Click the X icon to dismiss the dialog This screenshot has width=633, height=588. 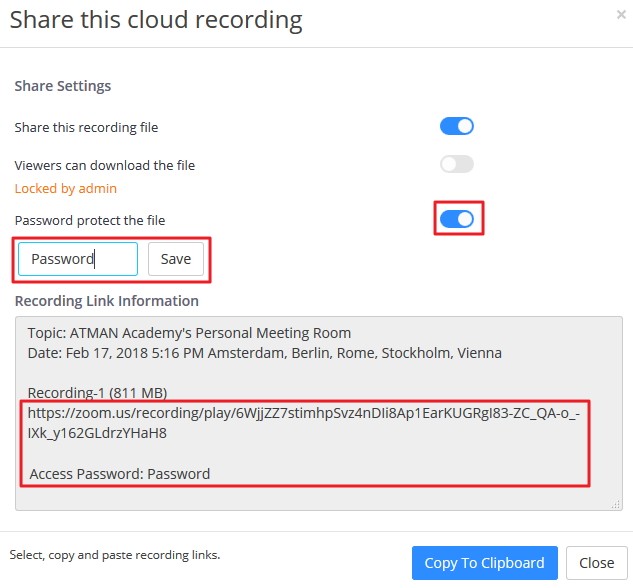click(x=621, y=15)
